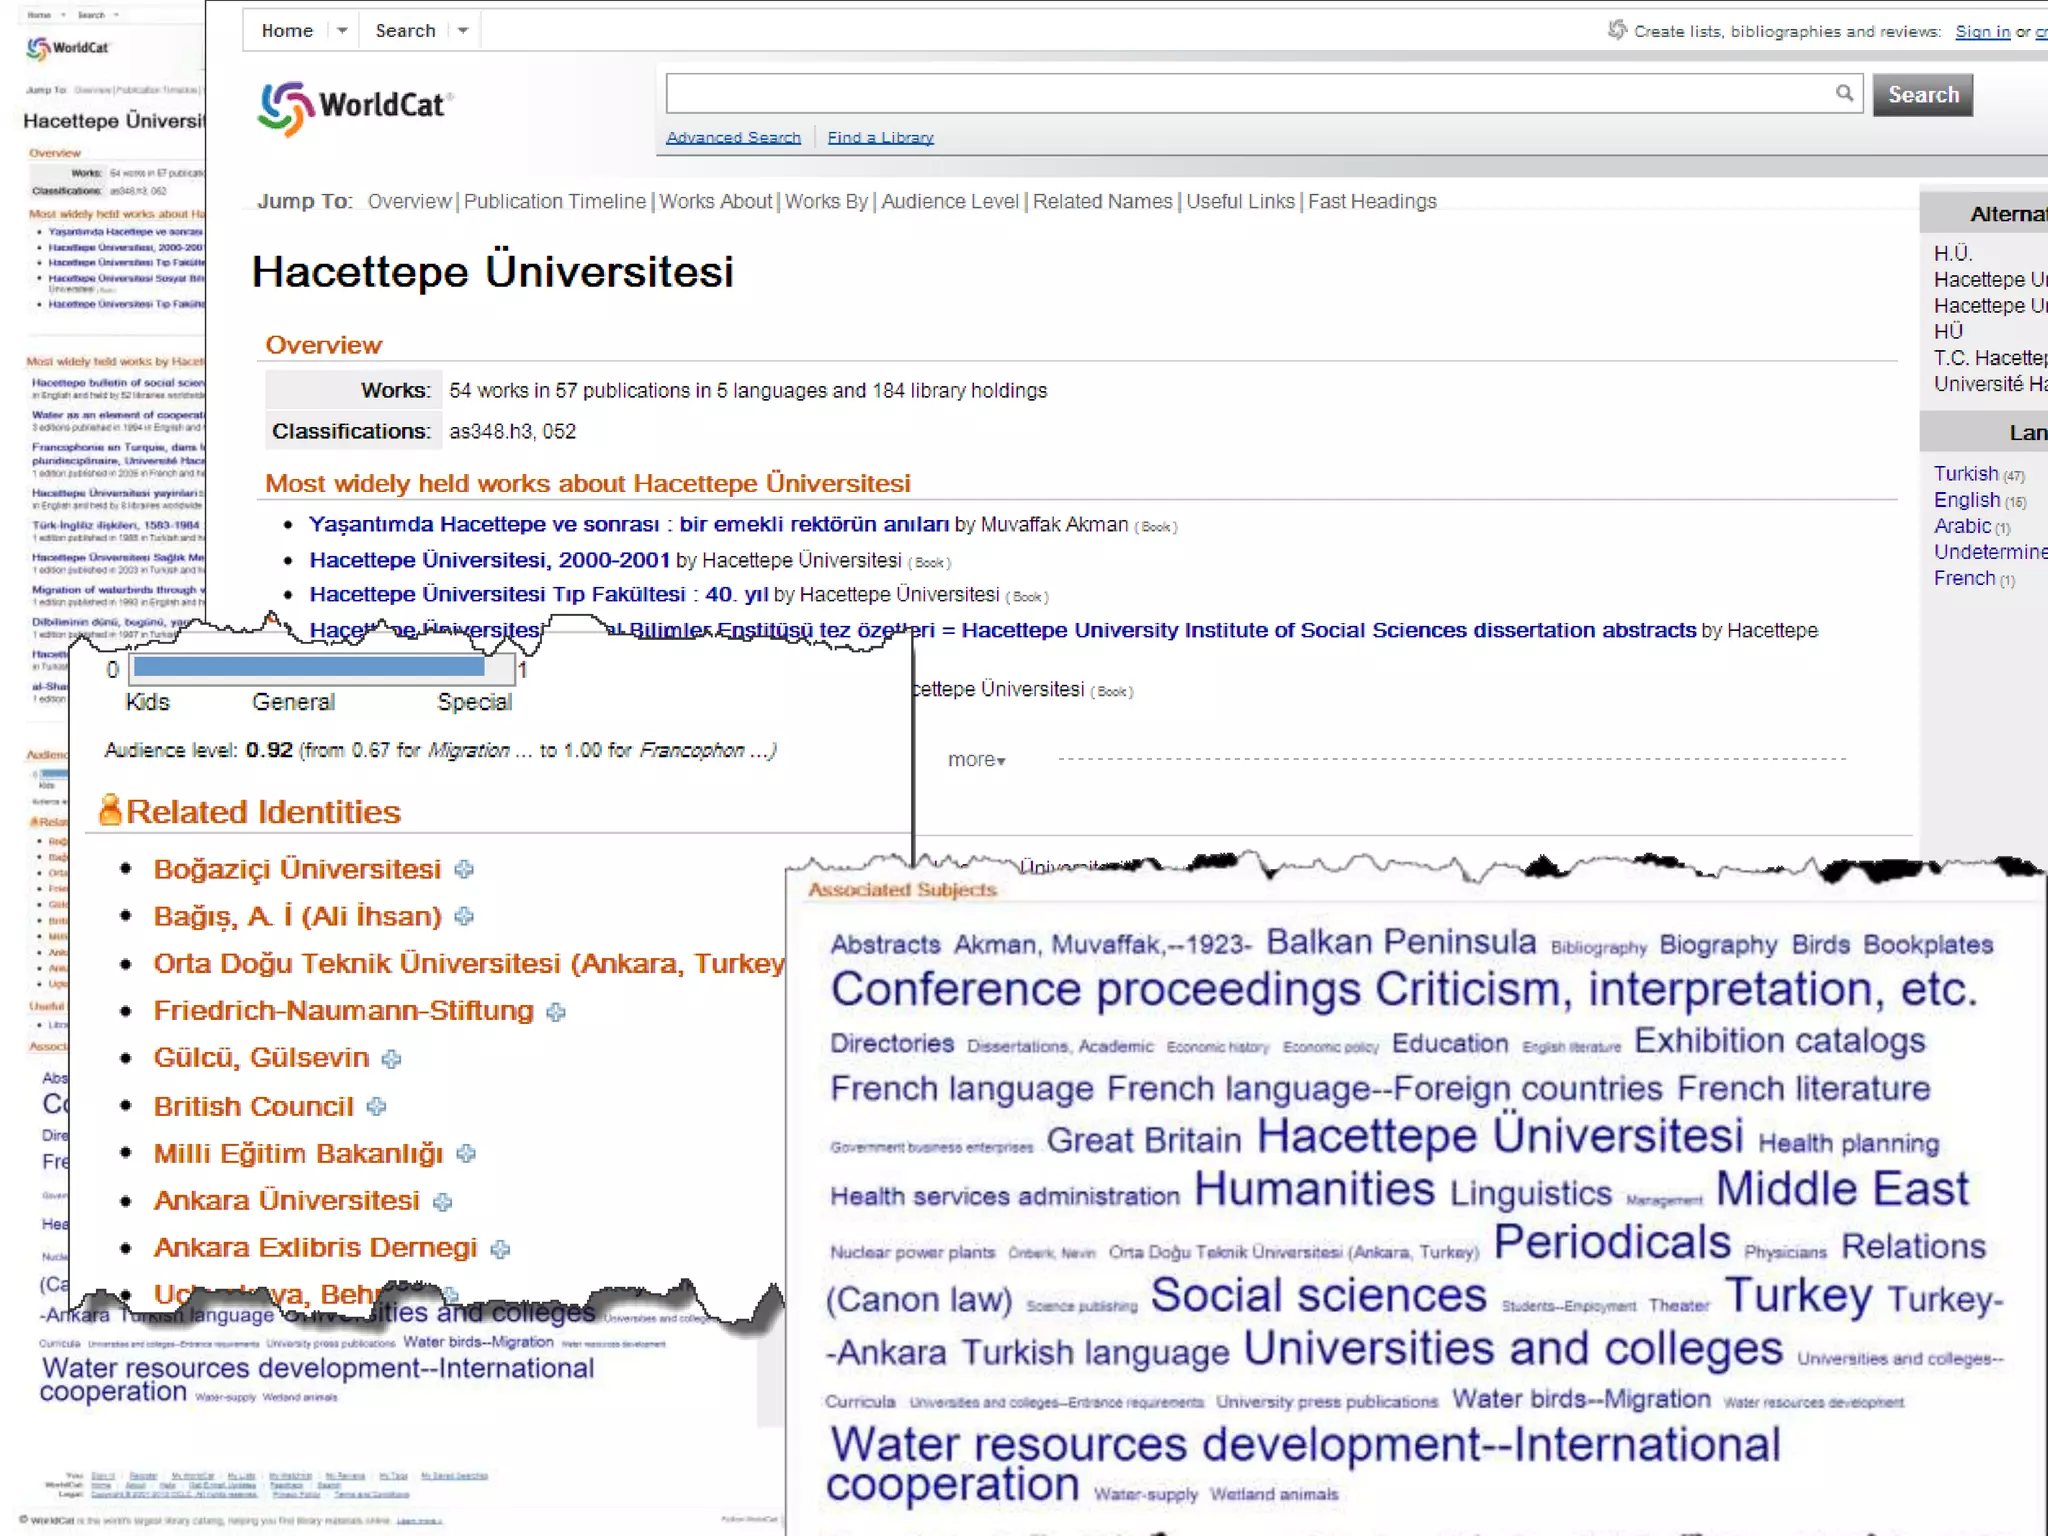
Task: Click the Related Identities person icon
Action: tap(110, 810)
